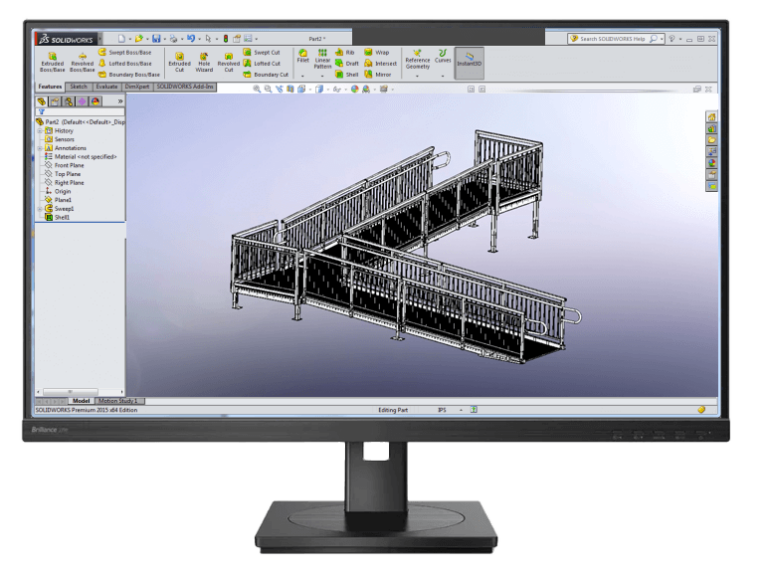Screen dimensions: 768x575
Task: Select the Shell tool in ribbon
Action: [x=347, y=75]
